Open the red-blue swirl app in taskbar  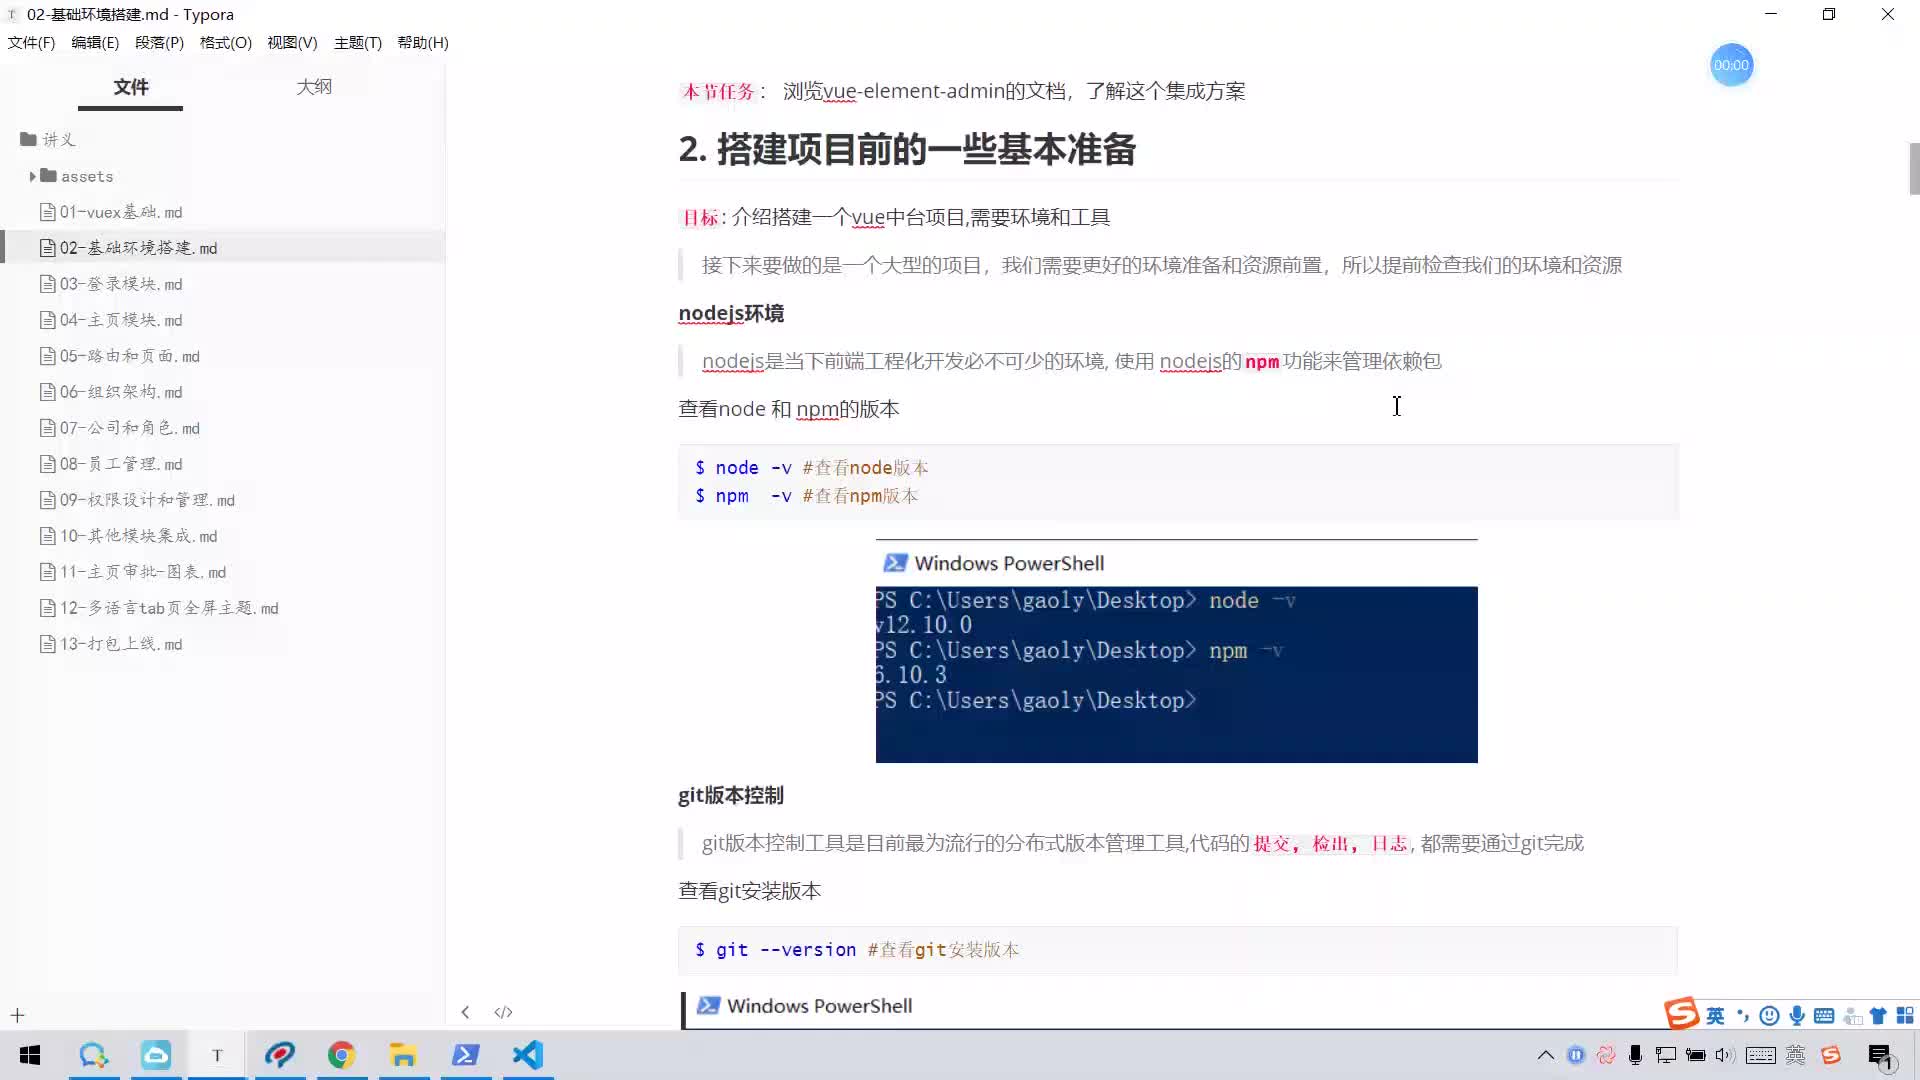pos(279,1055)
